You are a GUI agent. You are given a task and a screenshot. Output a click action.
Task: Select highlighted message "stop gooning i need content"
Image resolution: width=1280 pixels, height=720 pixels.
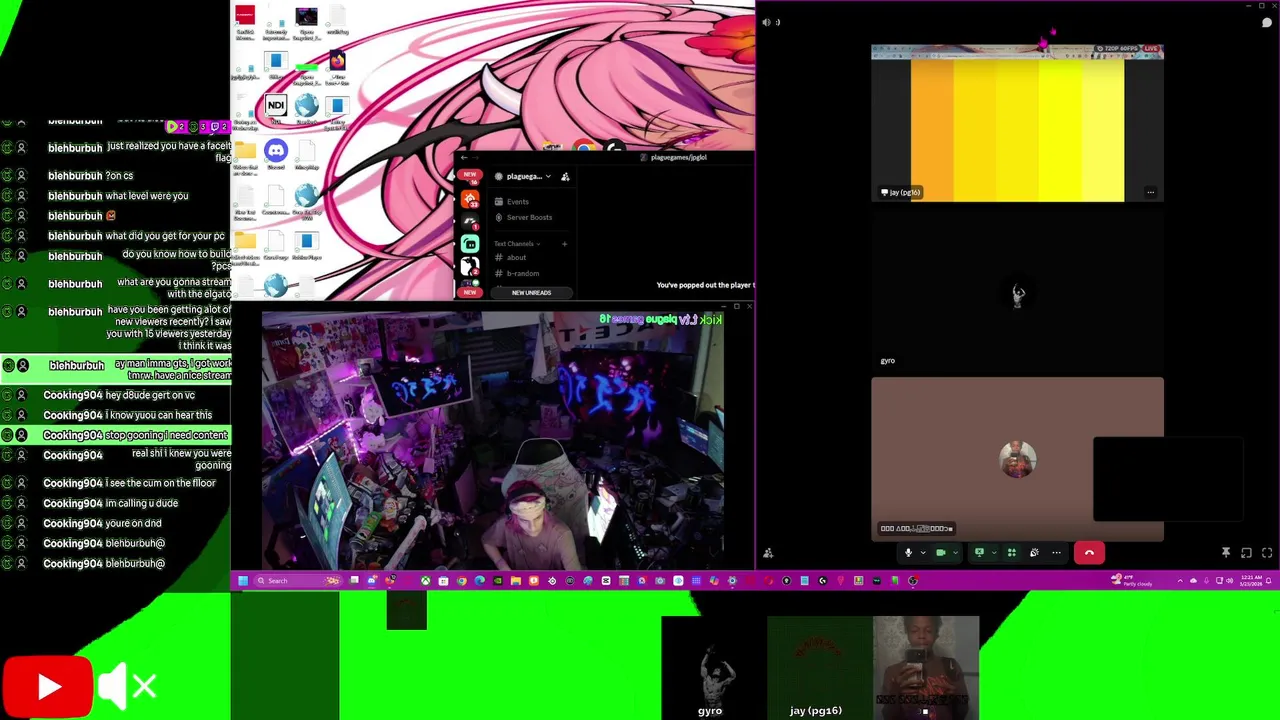click(166, 435)
